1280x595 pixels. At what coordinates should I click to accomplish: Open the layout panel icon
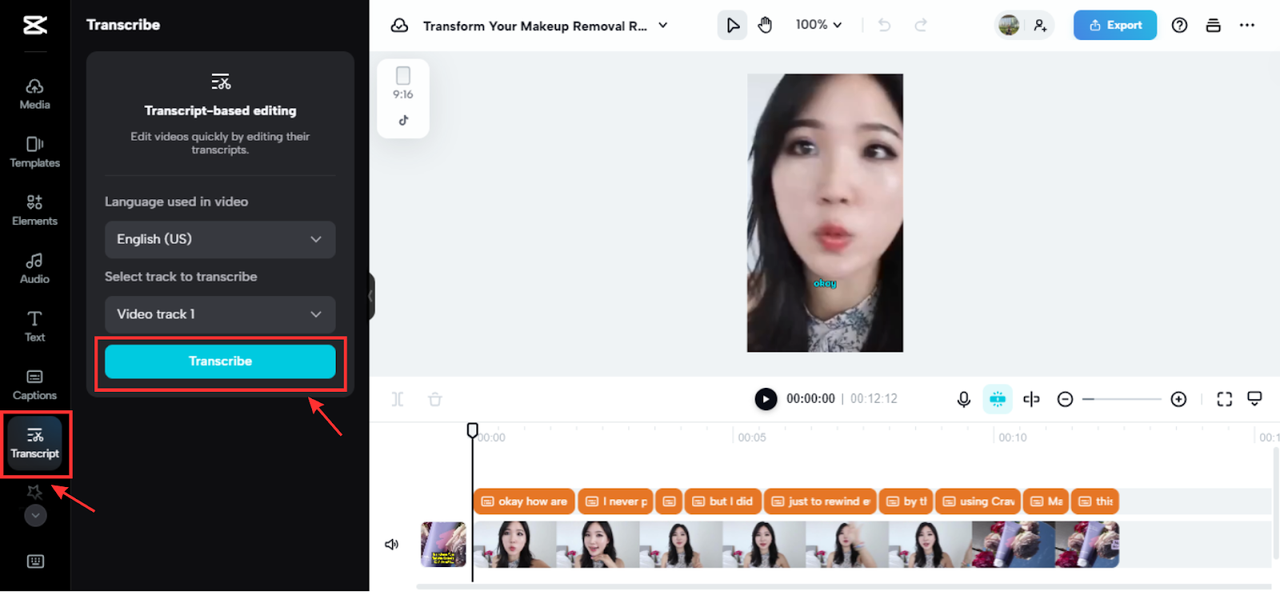[1213, 25]
